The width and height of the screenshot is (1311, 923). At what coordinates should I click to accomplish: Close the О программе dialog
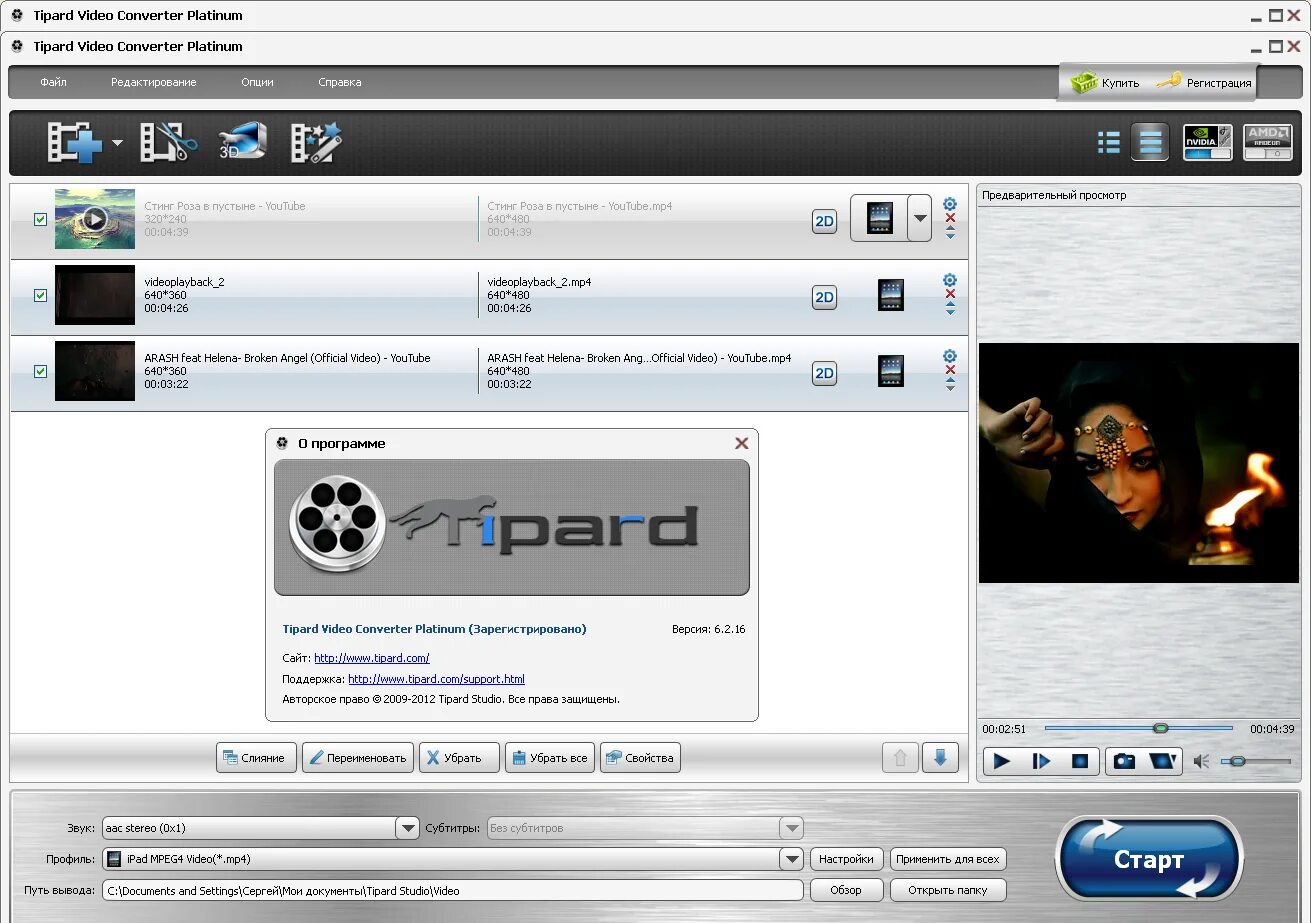point(742,443)
